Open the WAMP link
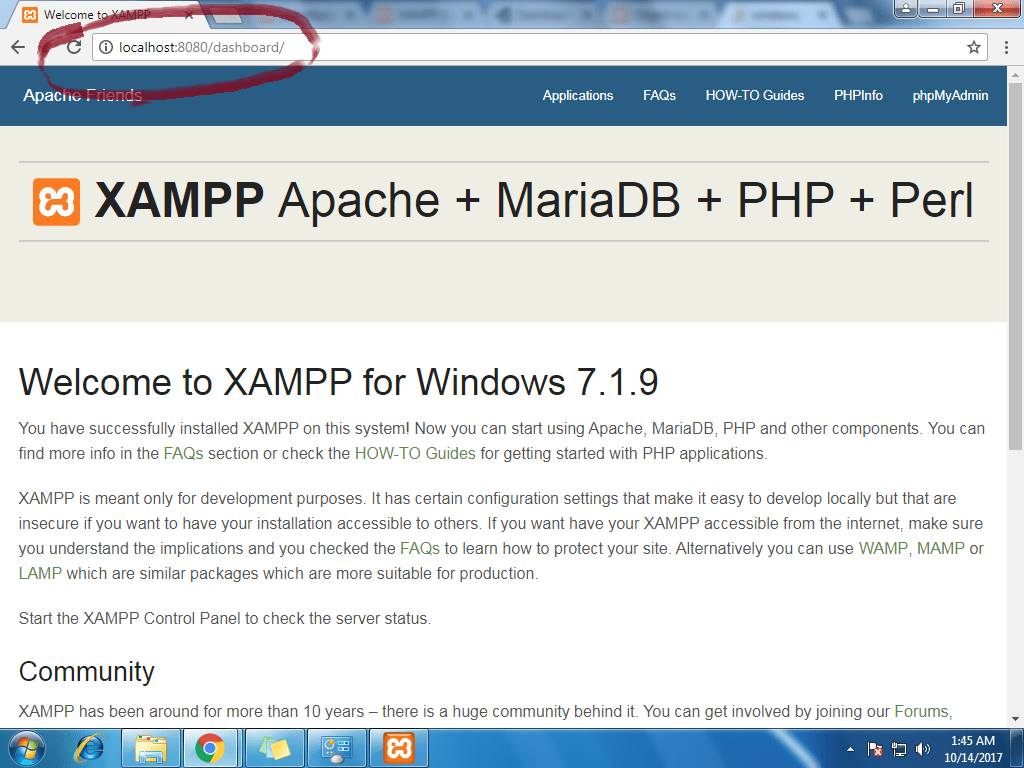The height and width of the screenshot is (768, 1024). (883, 548)
